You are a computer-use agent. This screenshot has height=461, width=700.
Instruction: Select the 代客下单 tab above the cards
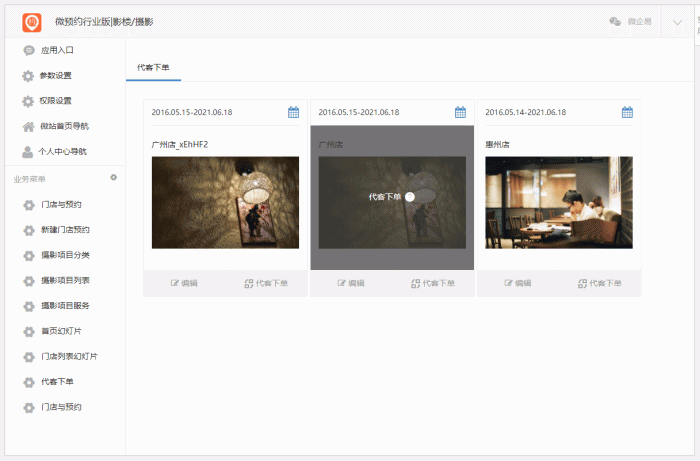[x=153, y=67]
